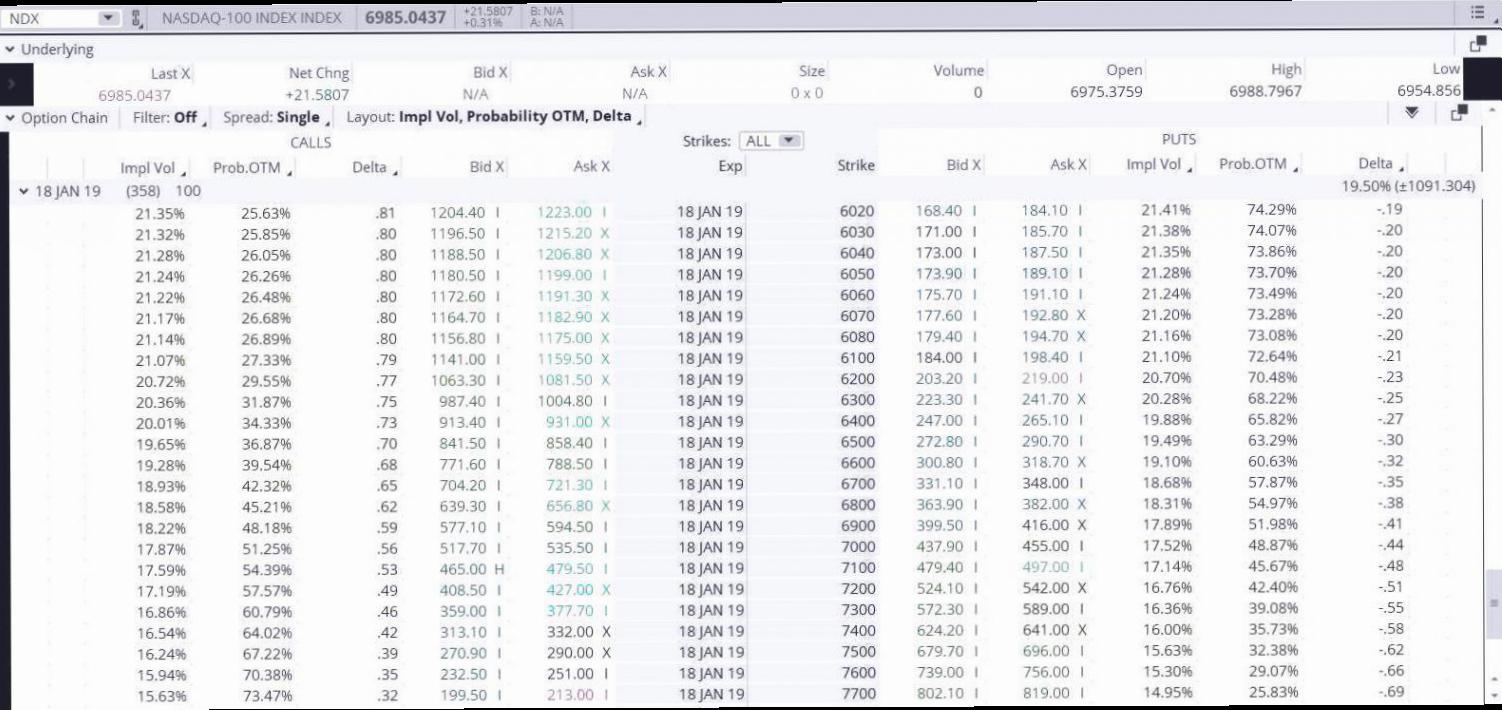Click the symbol link chain icon
The width and height of the screenshot is (1502, 710).
[x=137, y=18]
